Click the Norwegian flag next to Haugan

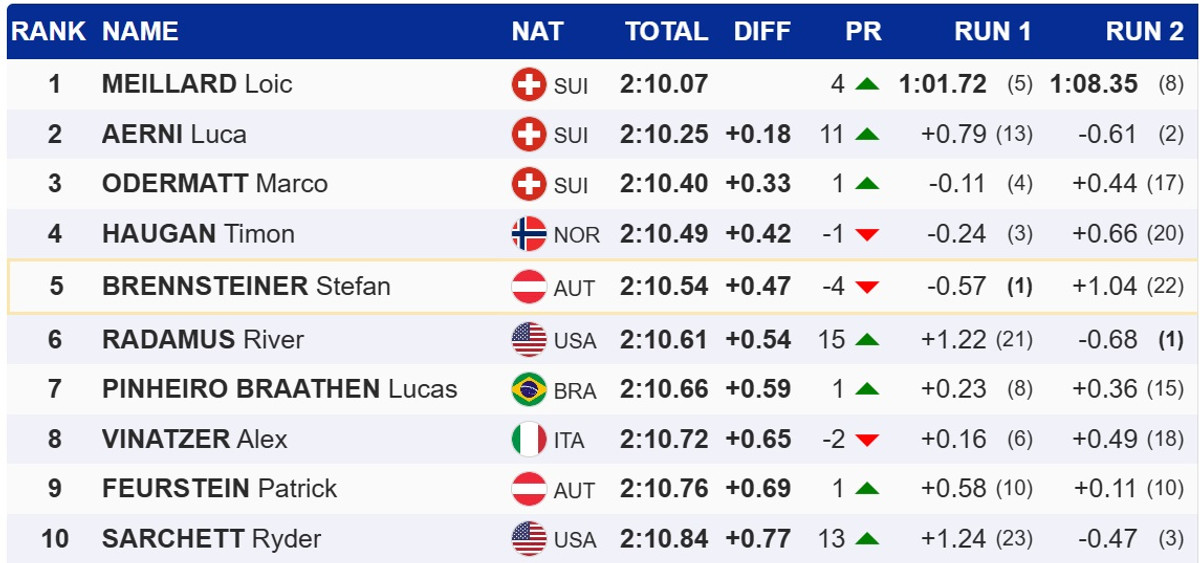tap(529, 234)
